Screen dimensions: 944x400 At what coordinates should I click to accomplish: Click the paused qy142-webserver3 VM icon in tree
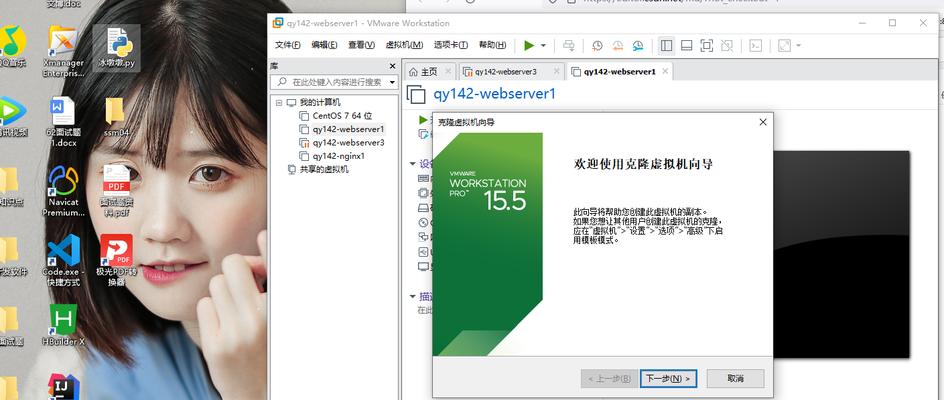(304, 143)
